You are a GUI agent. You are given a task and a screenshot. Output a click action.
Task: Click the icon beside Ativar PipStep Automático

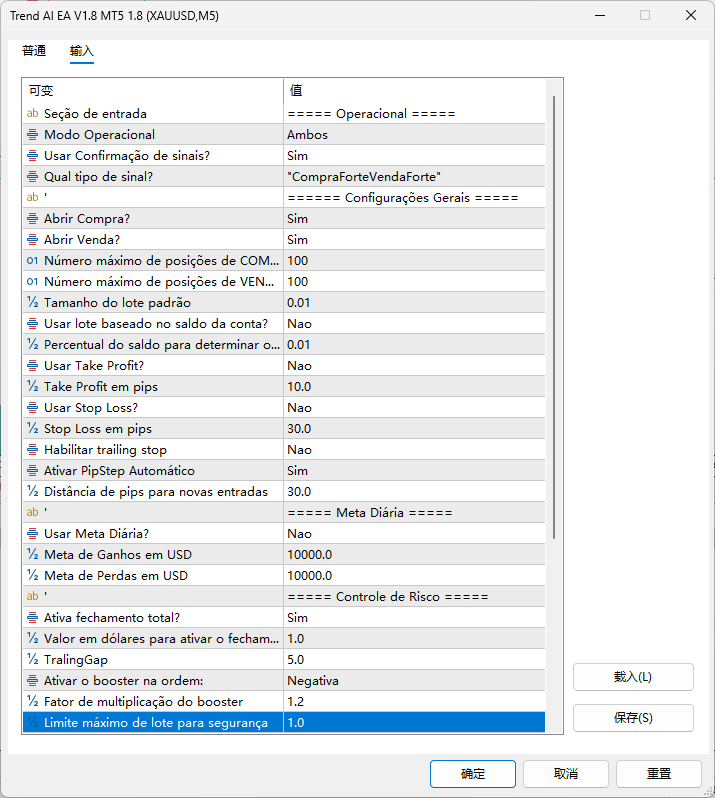point(32,471)
